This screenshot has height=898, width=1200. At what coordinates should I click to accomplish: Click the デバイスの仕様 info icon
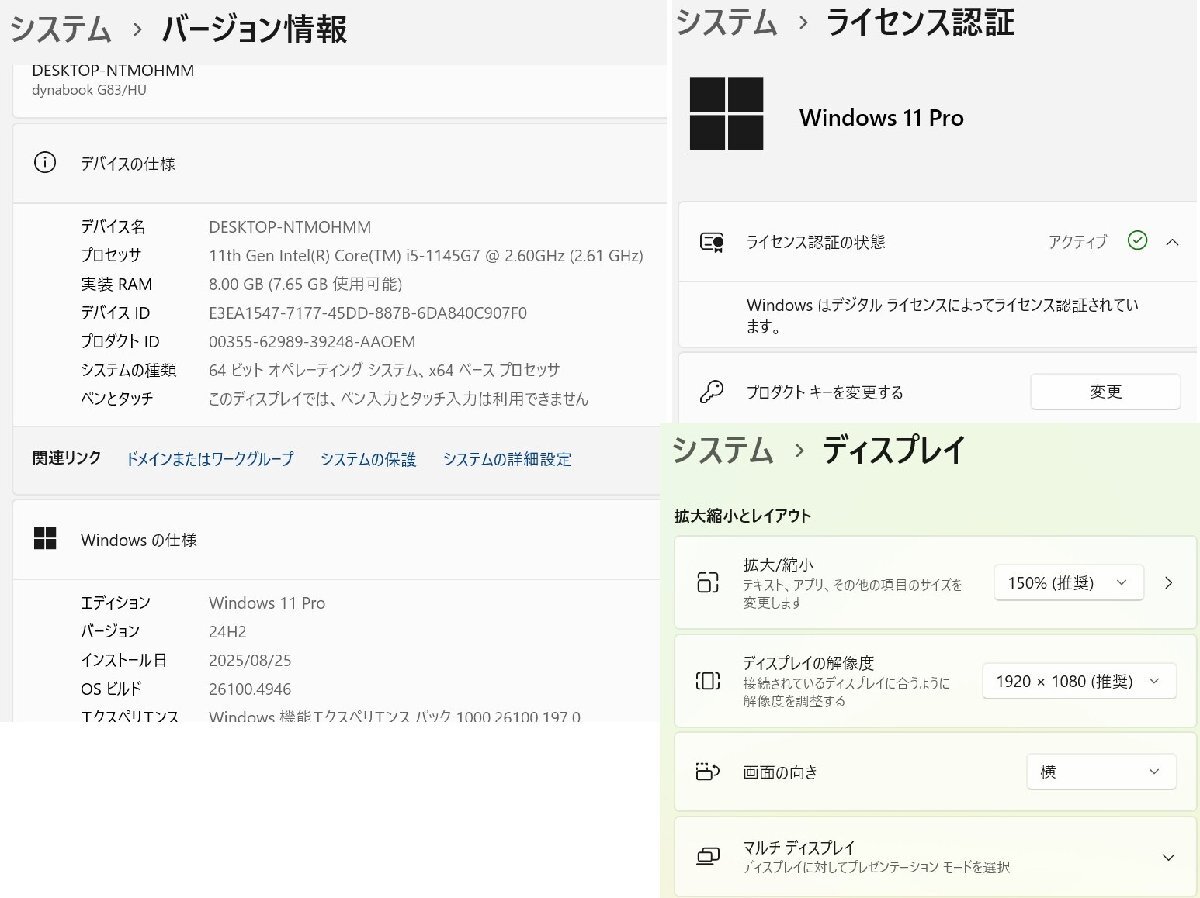(44, 162)
